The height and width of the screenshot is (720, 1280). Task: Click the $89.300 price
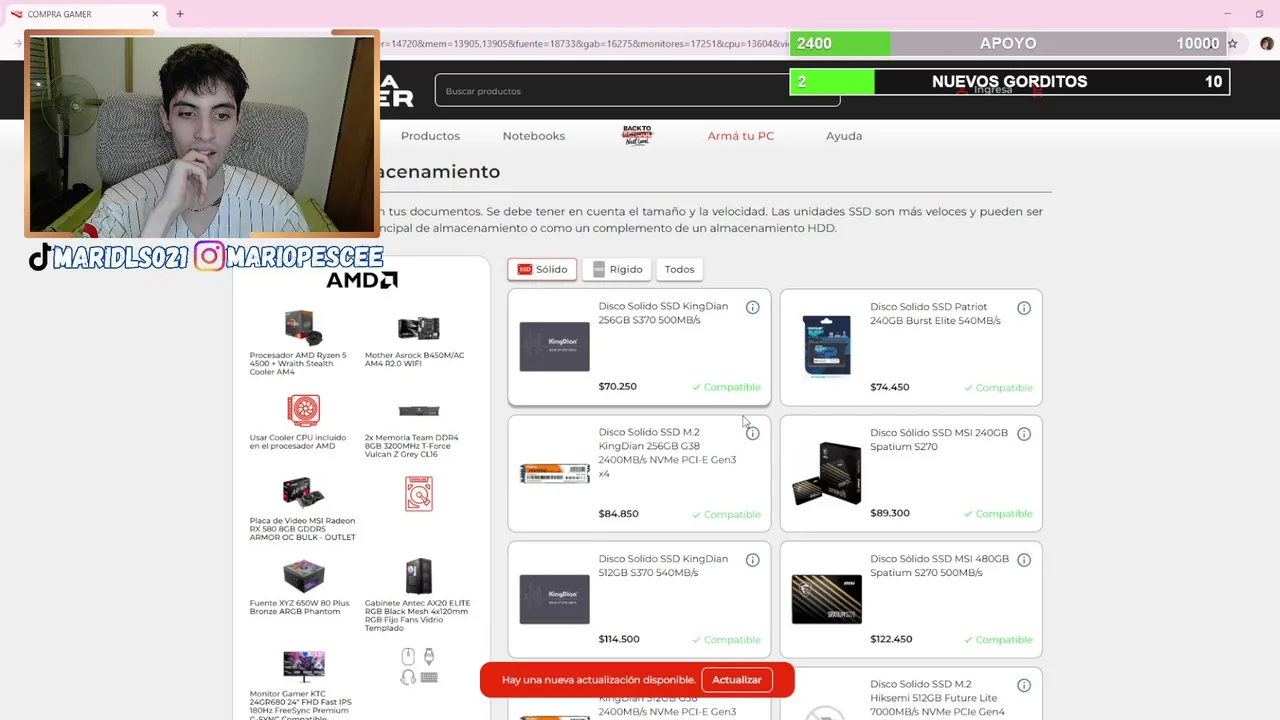[x=889, y=513]
